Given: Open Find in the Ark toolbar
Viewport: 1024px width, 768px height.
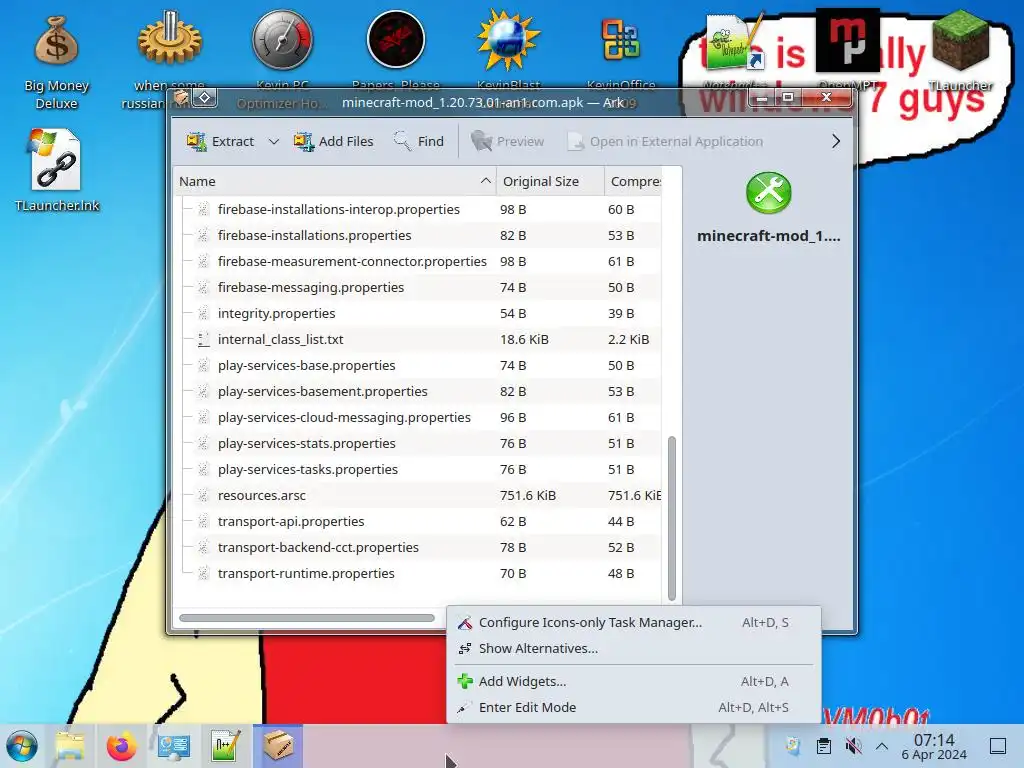Looking at the screenshot, I should click(419, 141).
